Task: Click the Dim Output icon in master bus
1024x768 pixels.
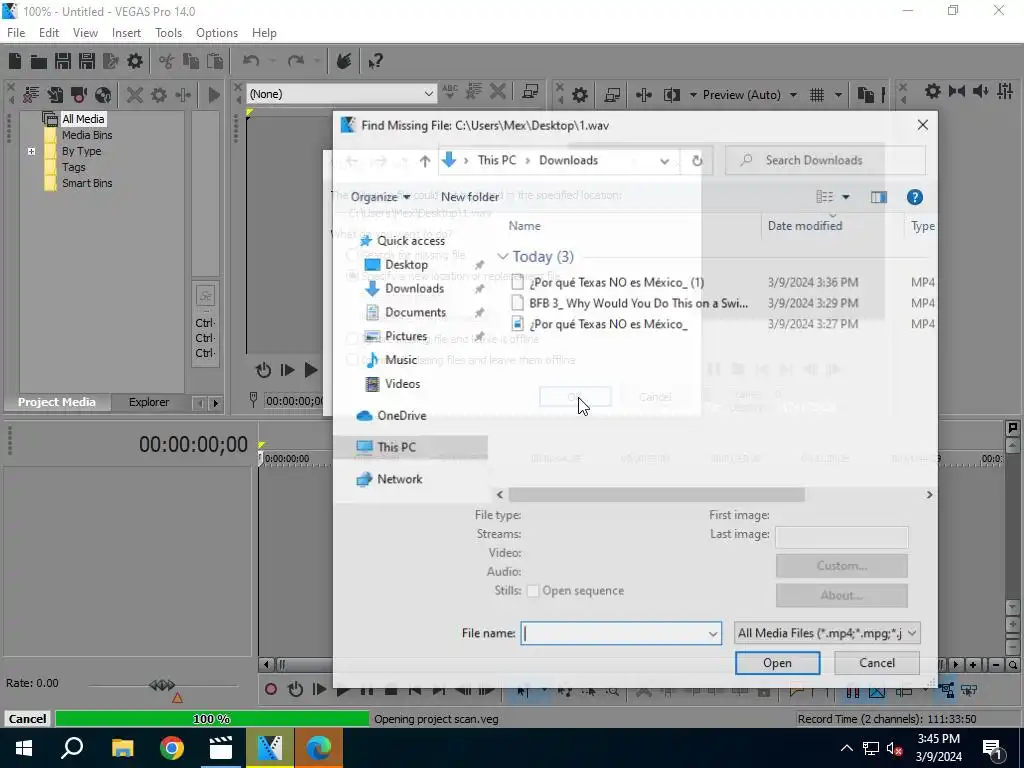Action: tap(980, 91)
